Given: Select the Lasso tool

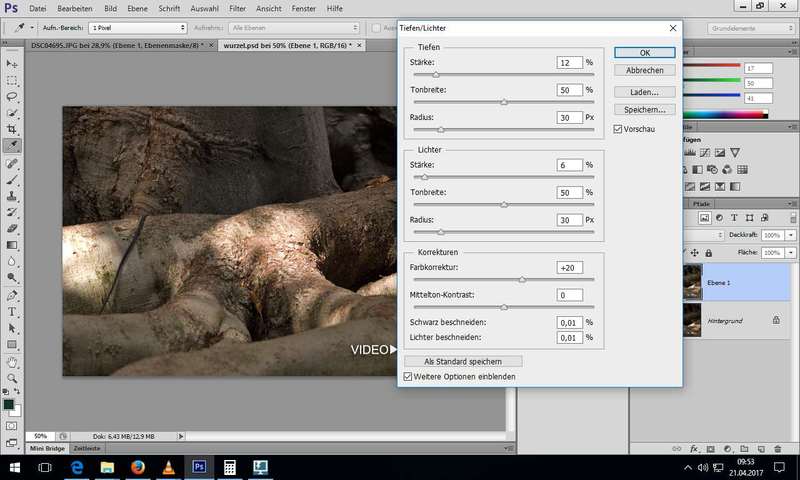Looking at the screenshot, I should 12,97.
